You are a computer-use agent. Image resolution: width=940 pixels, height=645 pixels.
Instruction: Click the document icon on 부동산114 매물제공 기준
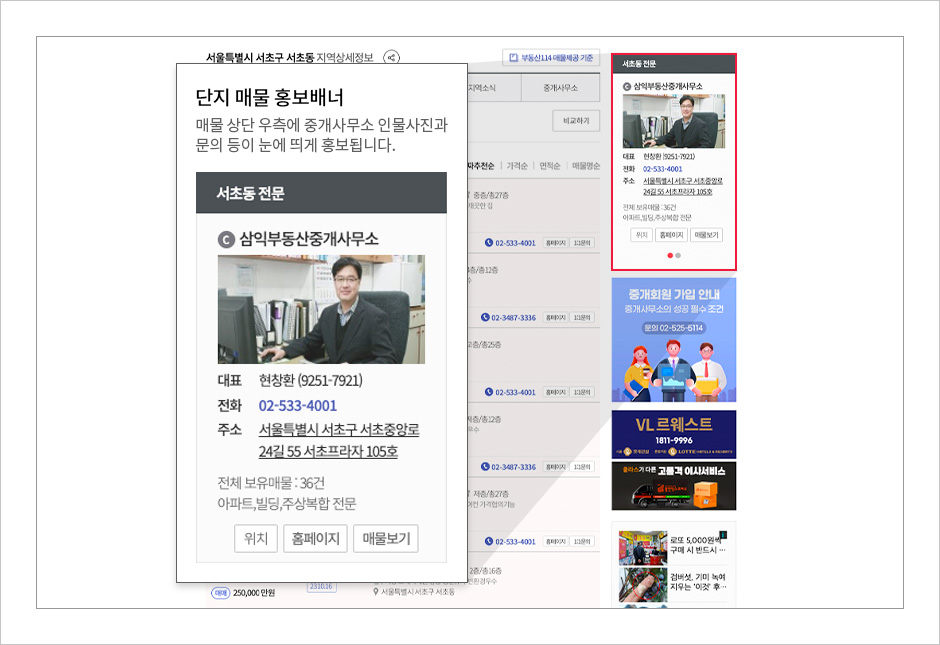coord(513,56)
